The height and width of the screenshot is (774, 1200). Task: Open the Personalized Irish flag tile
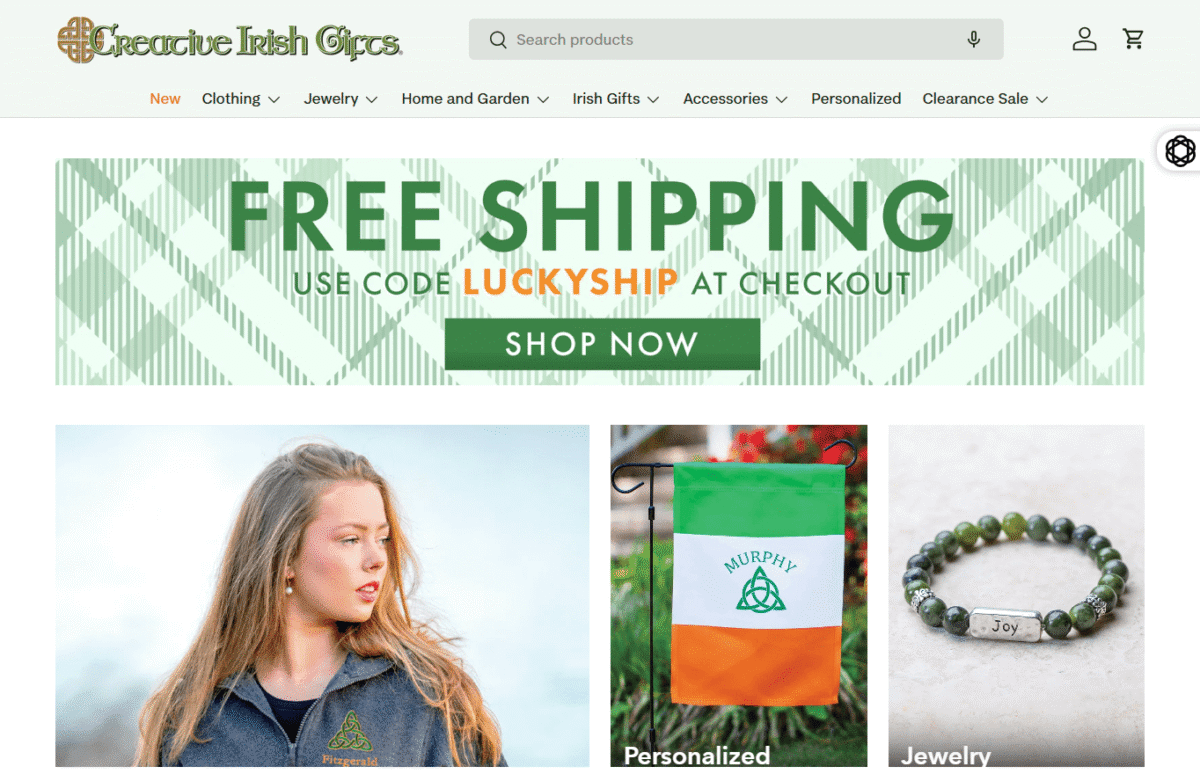pyautogui.click(x=739, y=596)
